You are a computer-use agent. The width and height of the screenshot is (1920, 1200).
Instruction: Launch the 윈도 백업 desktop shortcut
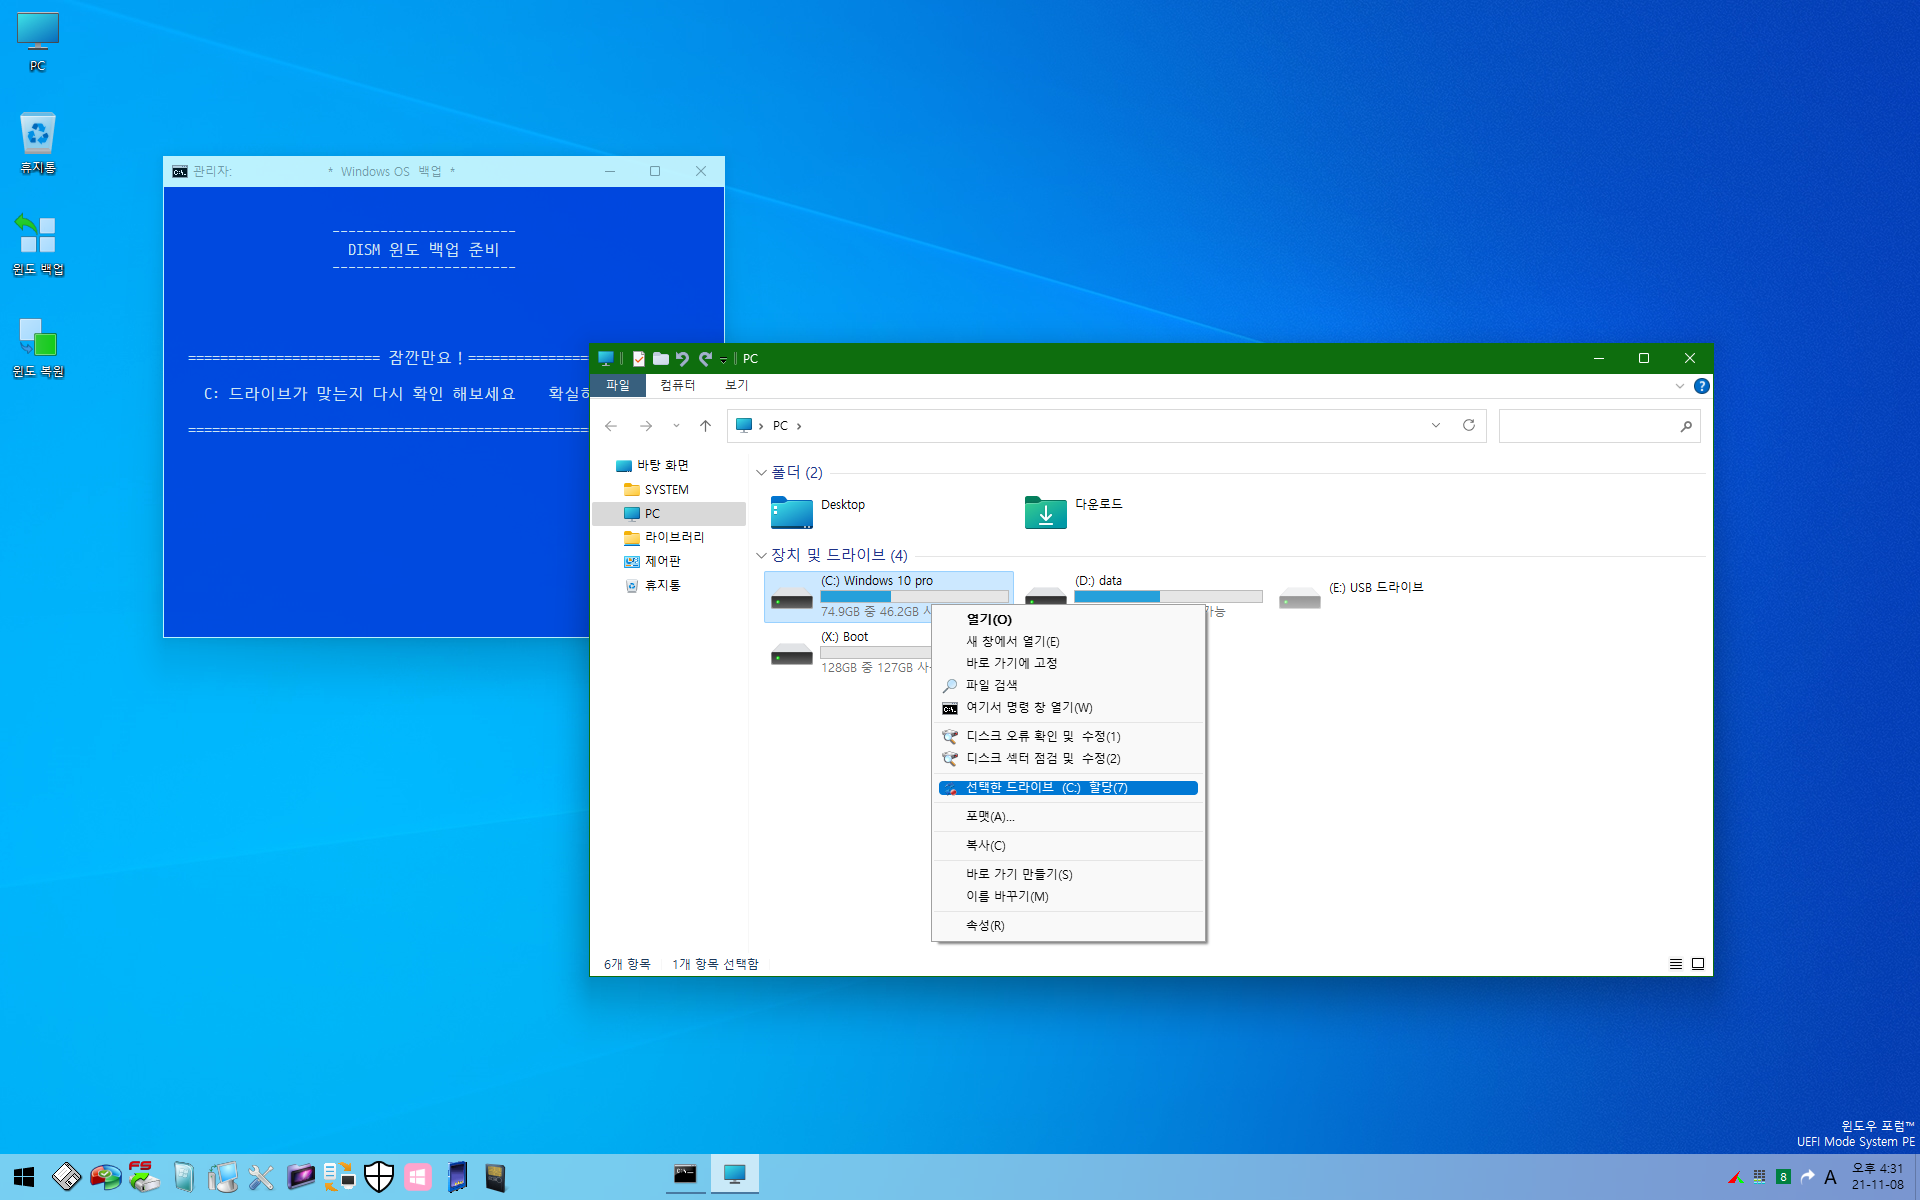coord(38,245)
